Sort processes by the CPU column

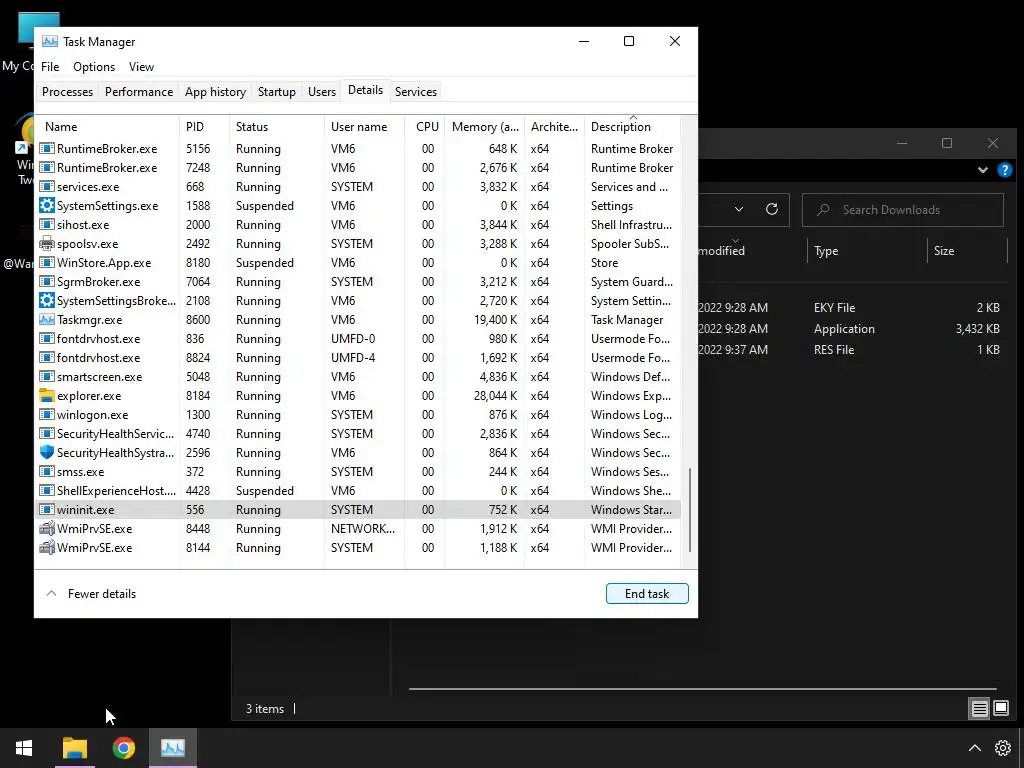(426, 127)
